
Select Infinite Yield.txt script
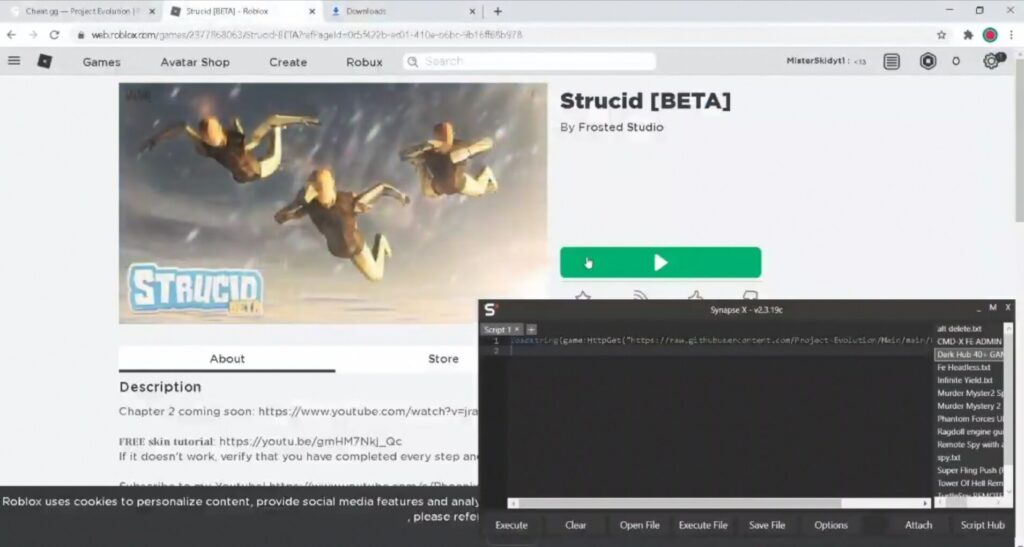coord(965,380)
